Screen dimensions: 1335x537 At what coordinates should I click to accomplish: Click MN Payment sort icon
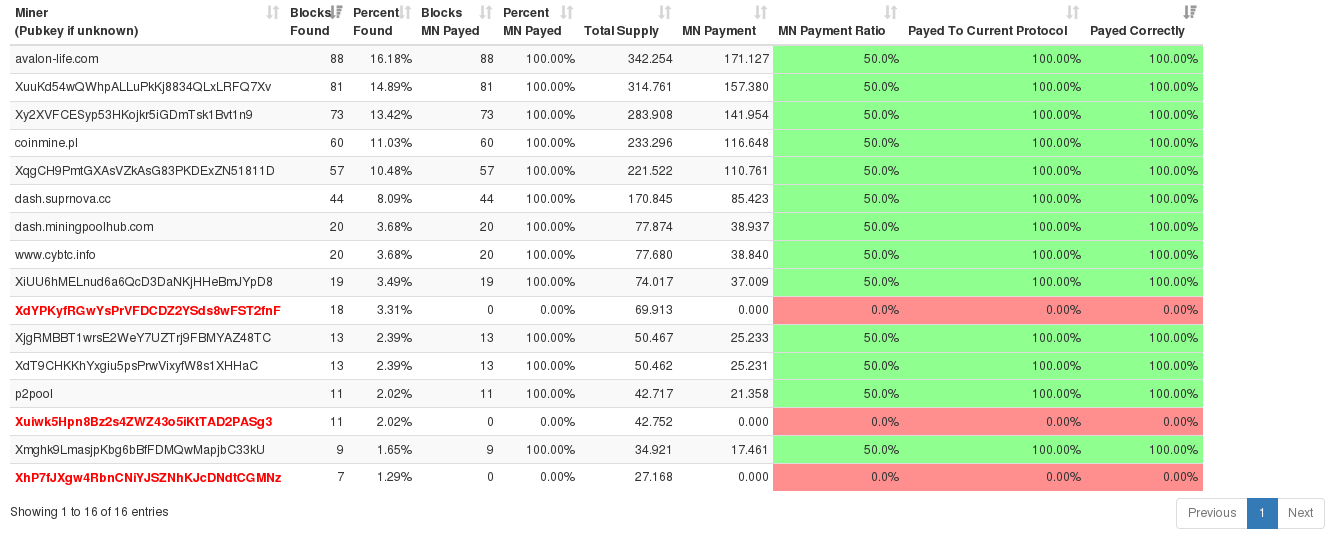pos(761,12)
